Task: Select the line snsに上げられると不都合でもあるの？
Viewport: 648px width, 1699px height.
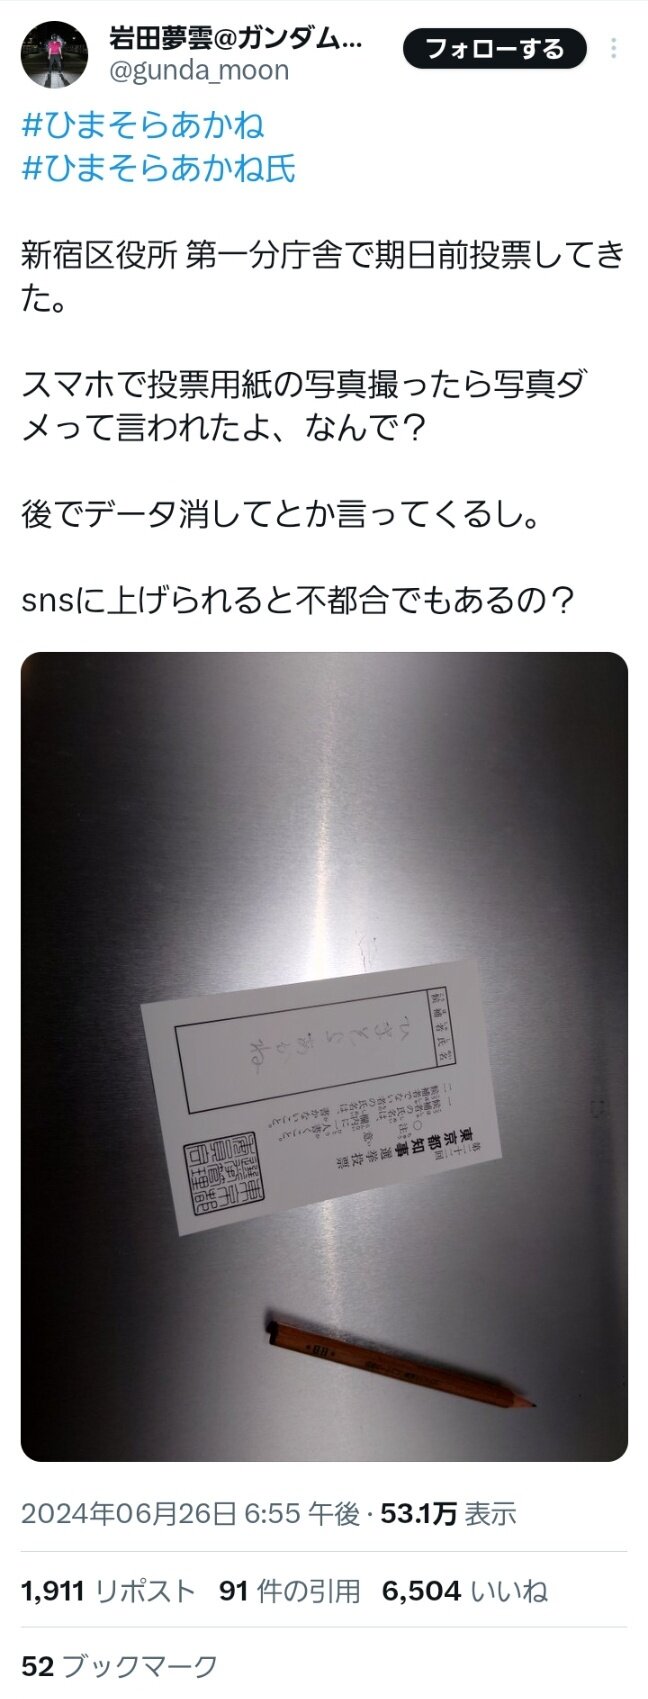Action: pos(298,601)
